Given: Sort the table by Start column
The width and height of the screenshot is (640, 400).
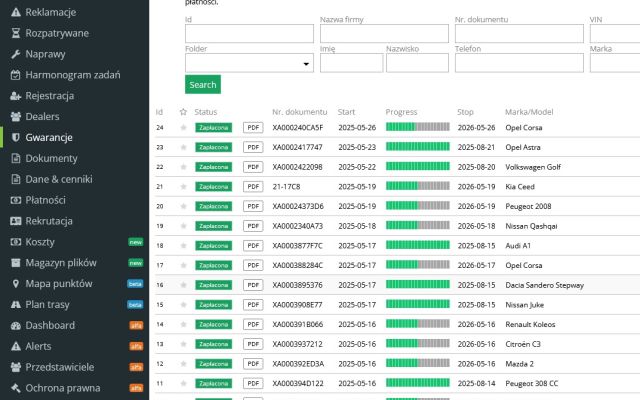Looking at the screenshot, I should pos(347,112).
